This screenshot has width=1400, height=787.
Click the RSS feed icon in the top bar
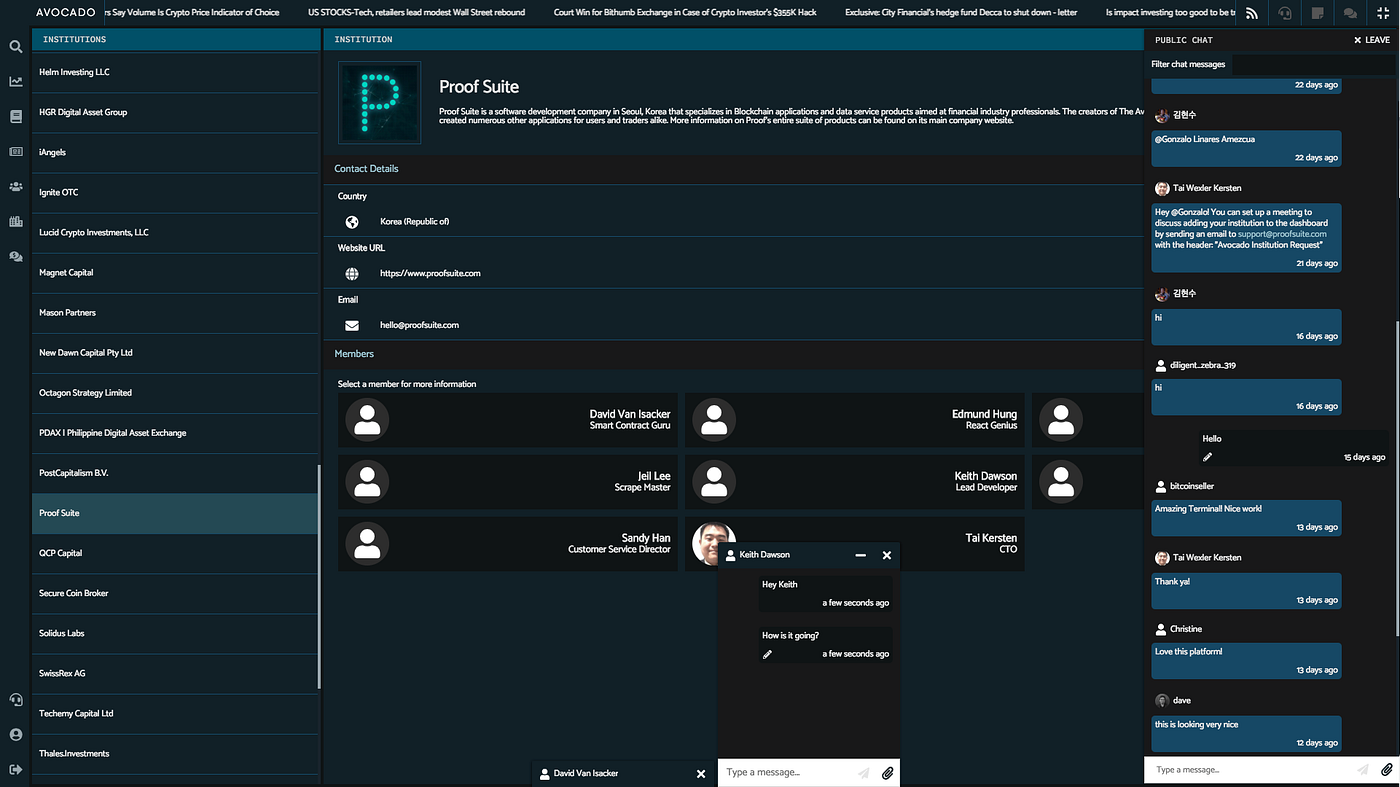pyautogui.click(x=1252, y=13)
